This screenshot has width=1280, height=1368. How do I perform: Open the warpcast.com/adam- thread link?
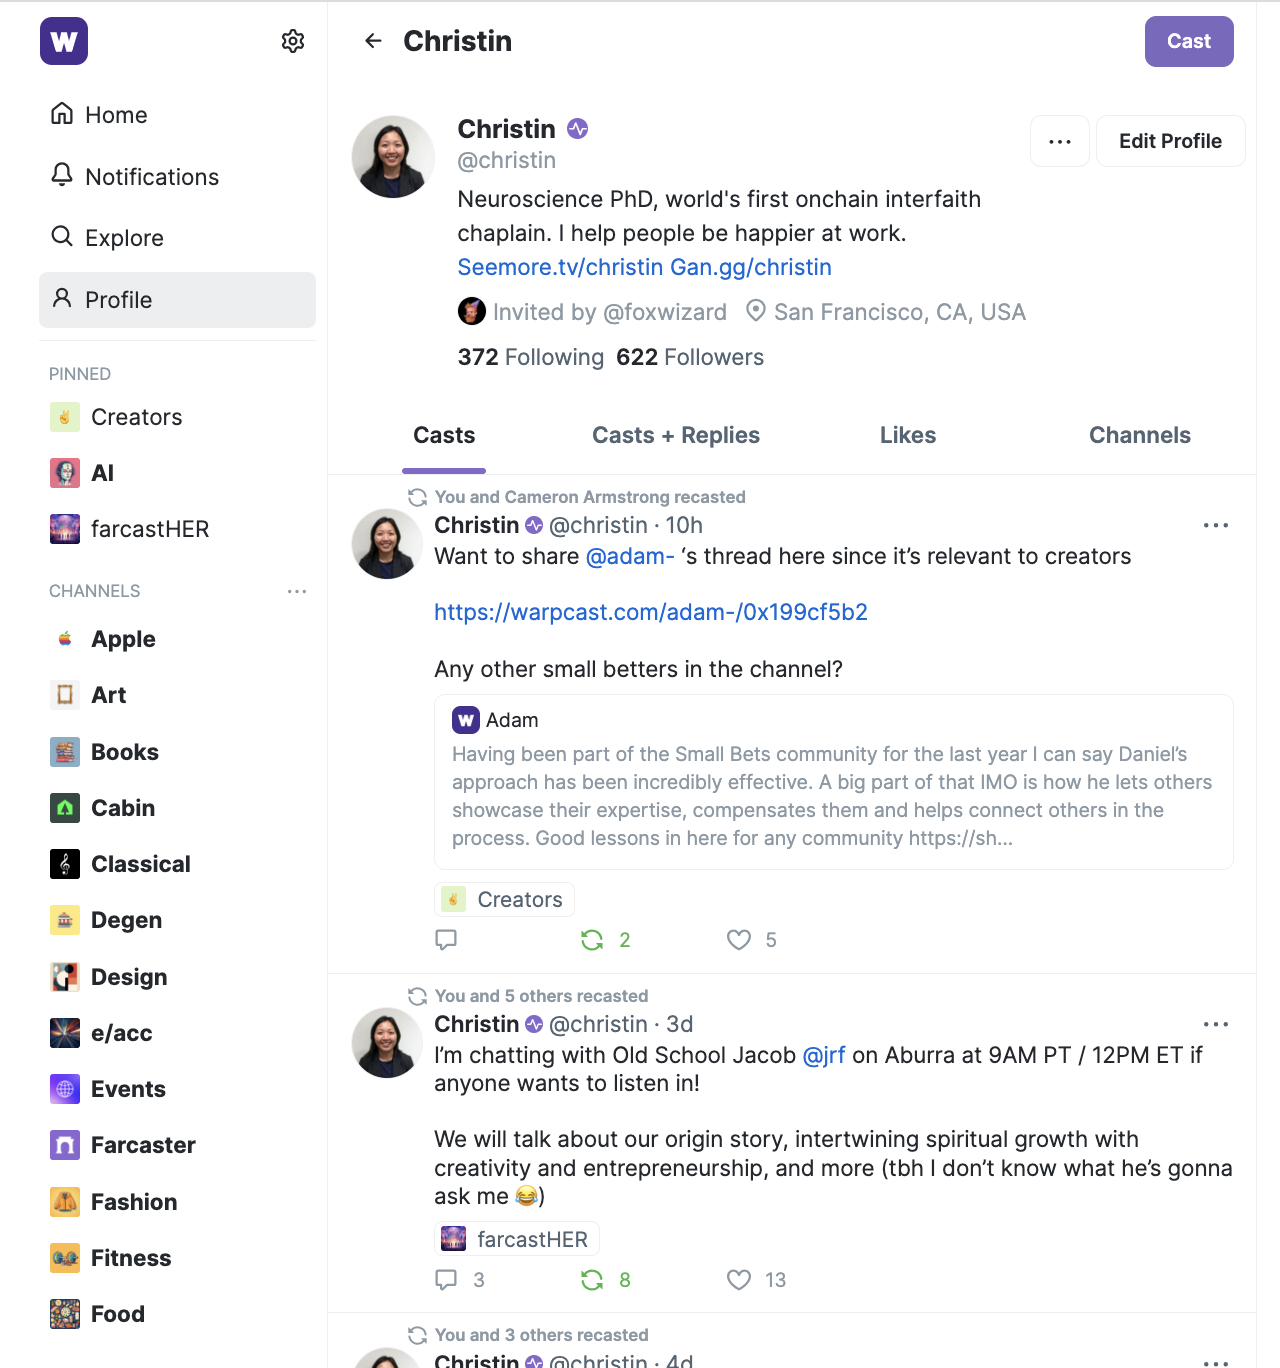(651, 612)
